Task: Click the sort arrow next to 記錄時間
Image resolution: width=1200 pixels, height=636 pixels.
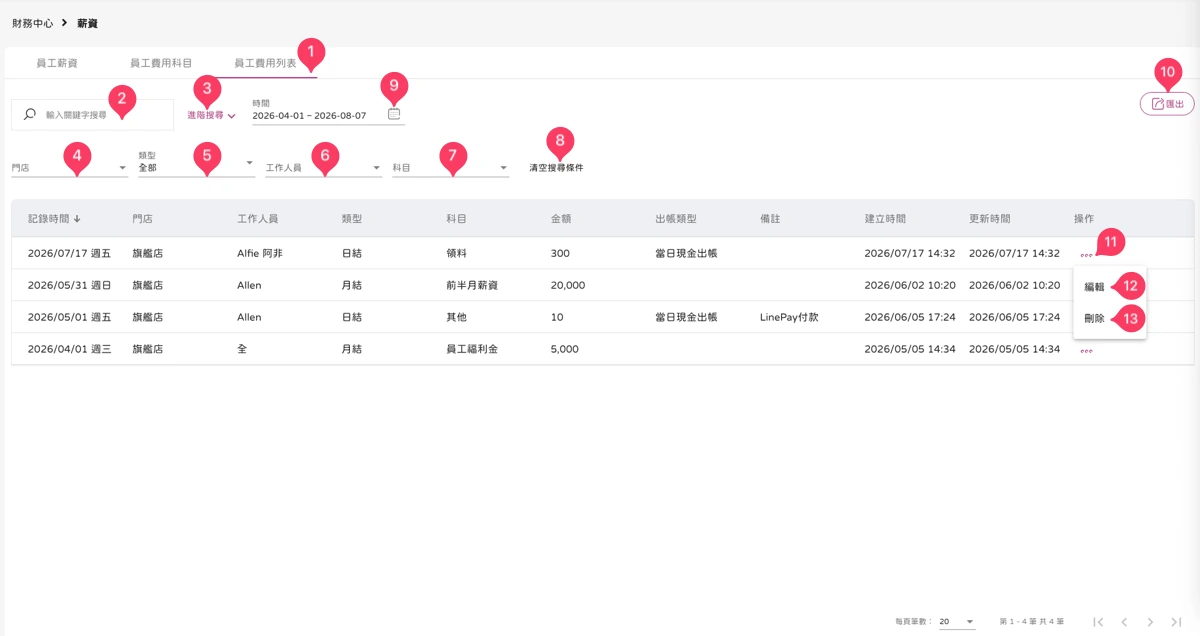Action: (78, 218)
